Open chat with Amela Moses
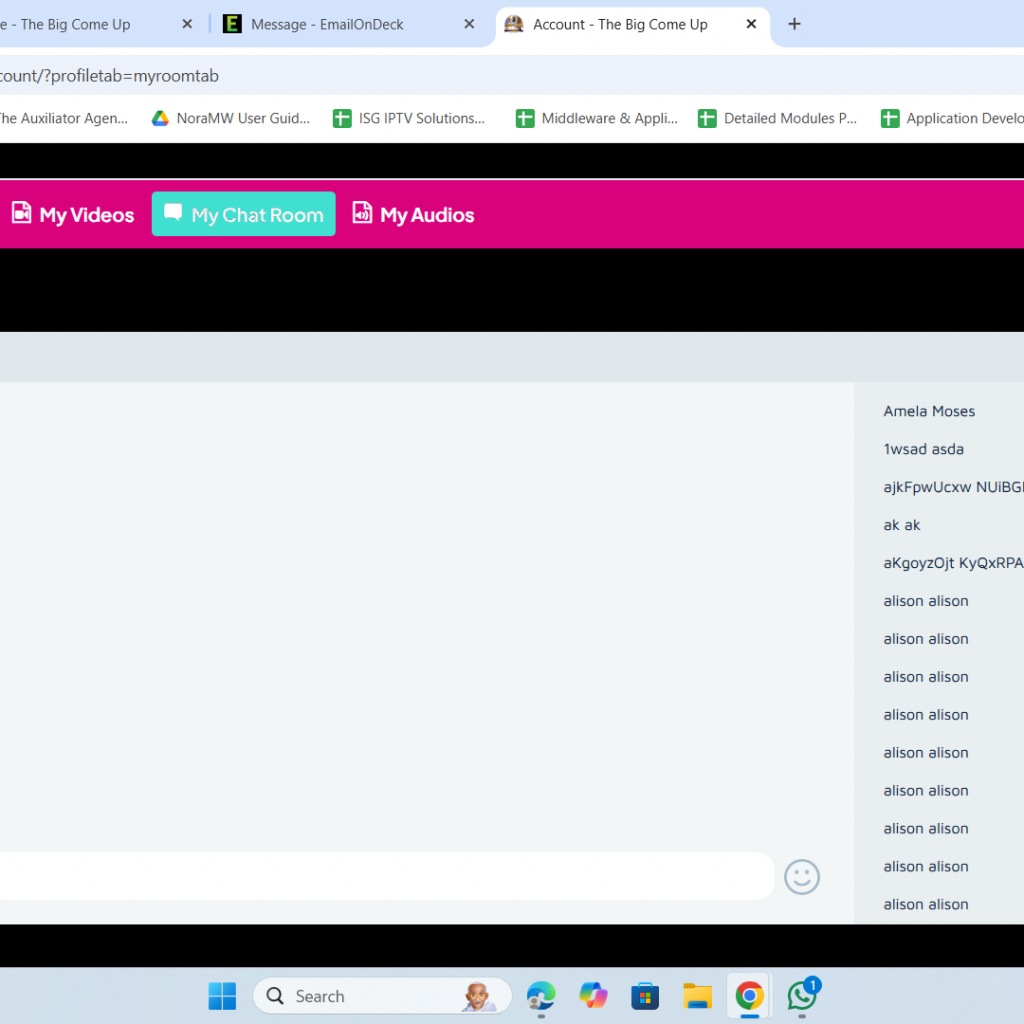The width and height of the screenshot is (1024, 1024). click(929, 411)
